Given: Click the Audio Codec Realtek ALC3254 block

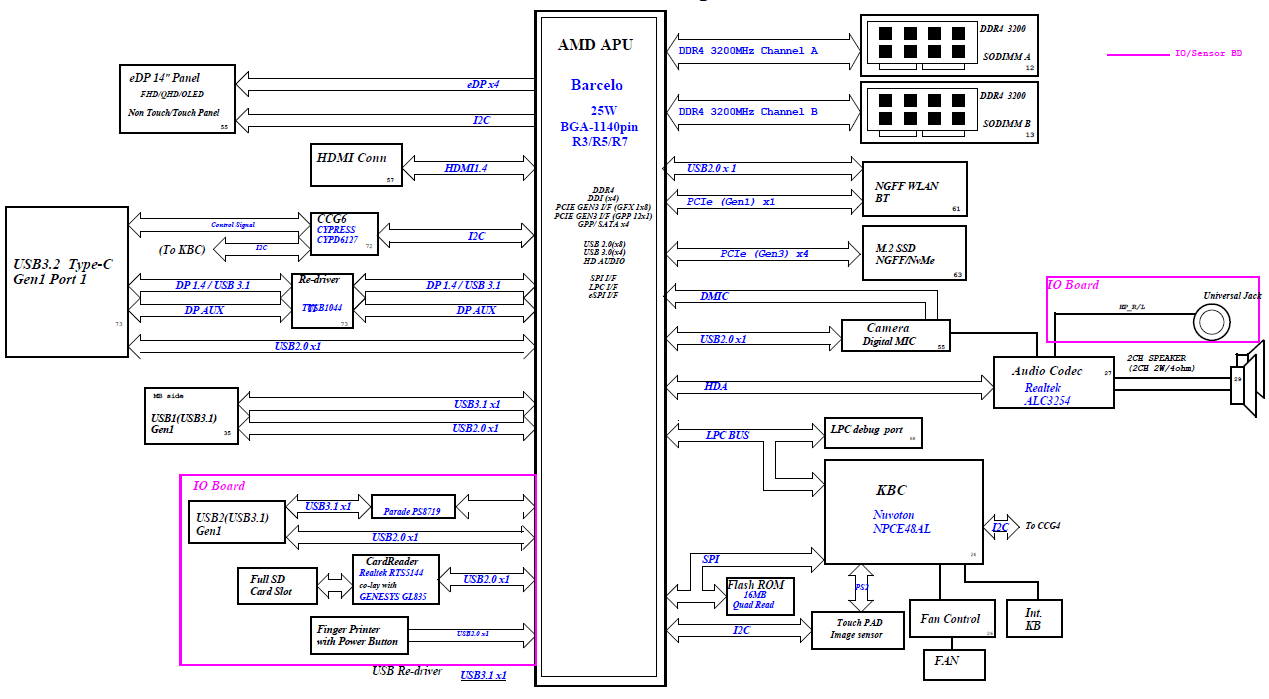Looking at the screenshot, I should tap(1053, 383).
